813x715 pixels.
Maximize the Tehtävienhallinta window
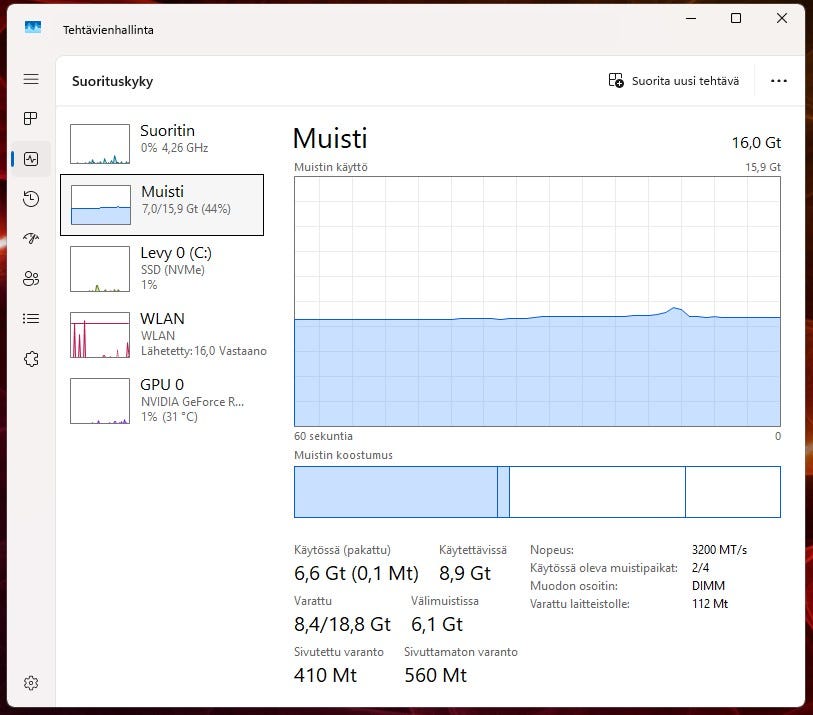coord(736,18)
